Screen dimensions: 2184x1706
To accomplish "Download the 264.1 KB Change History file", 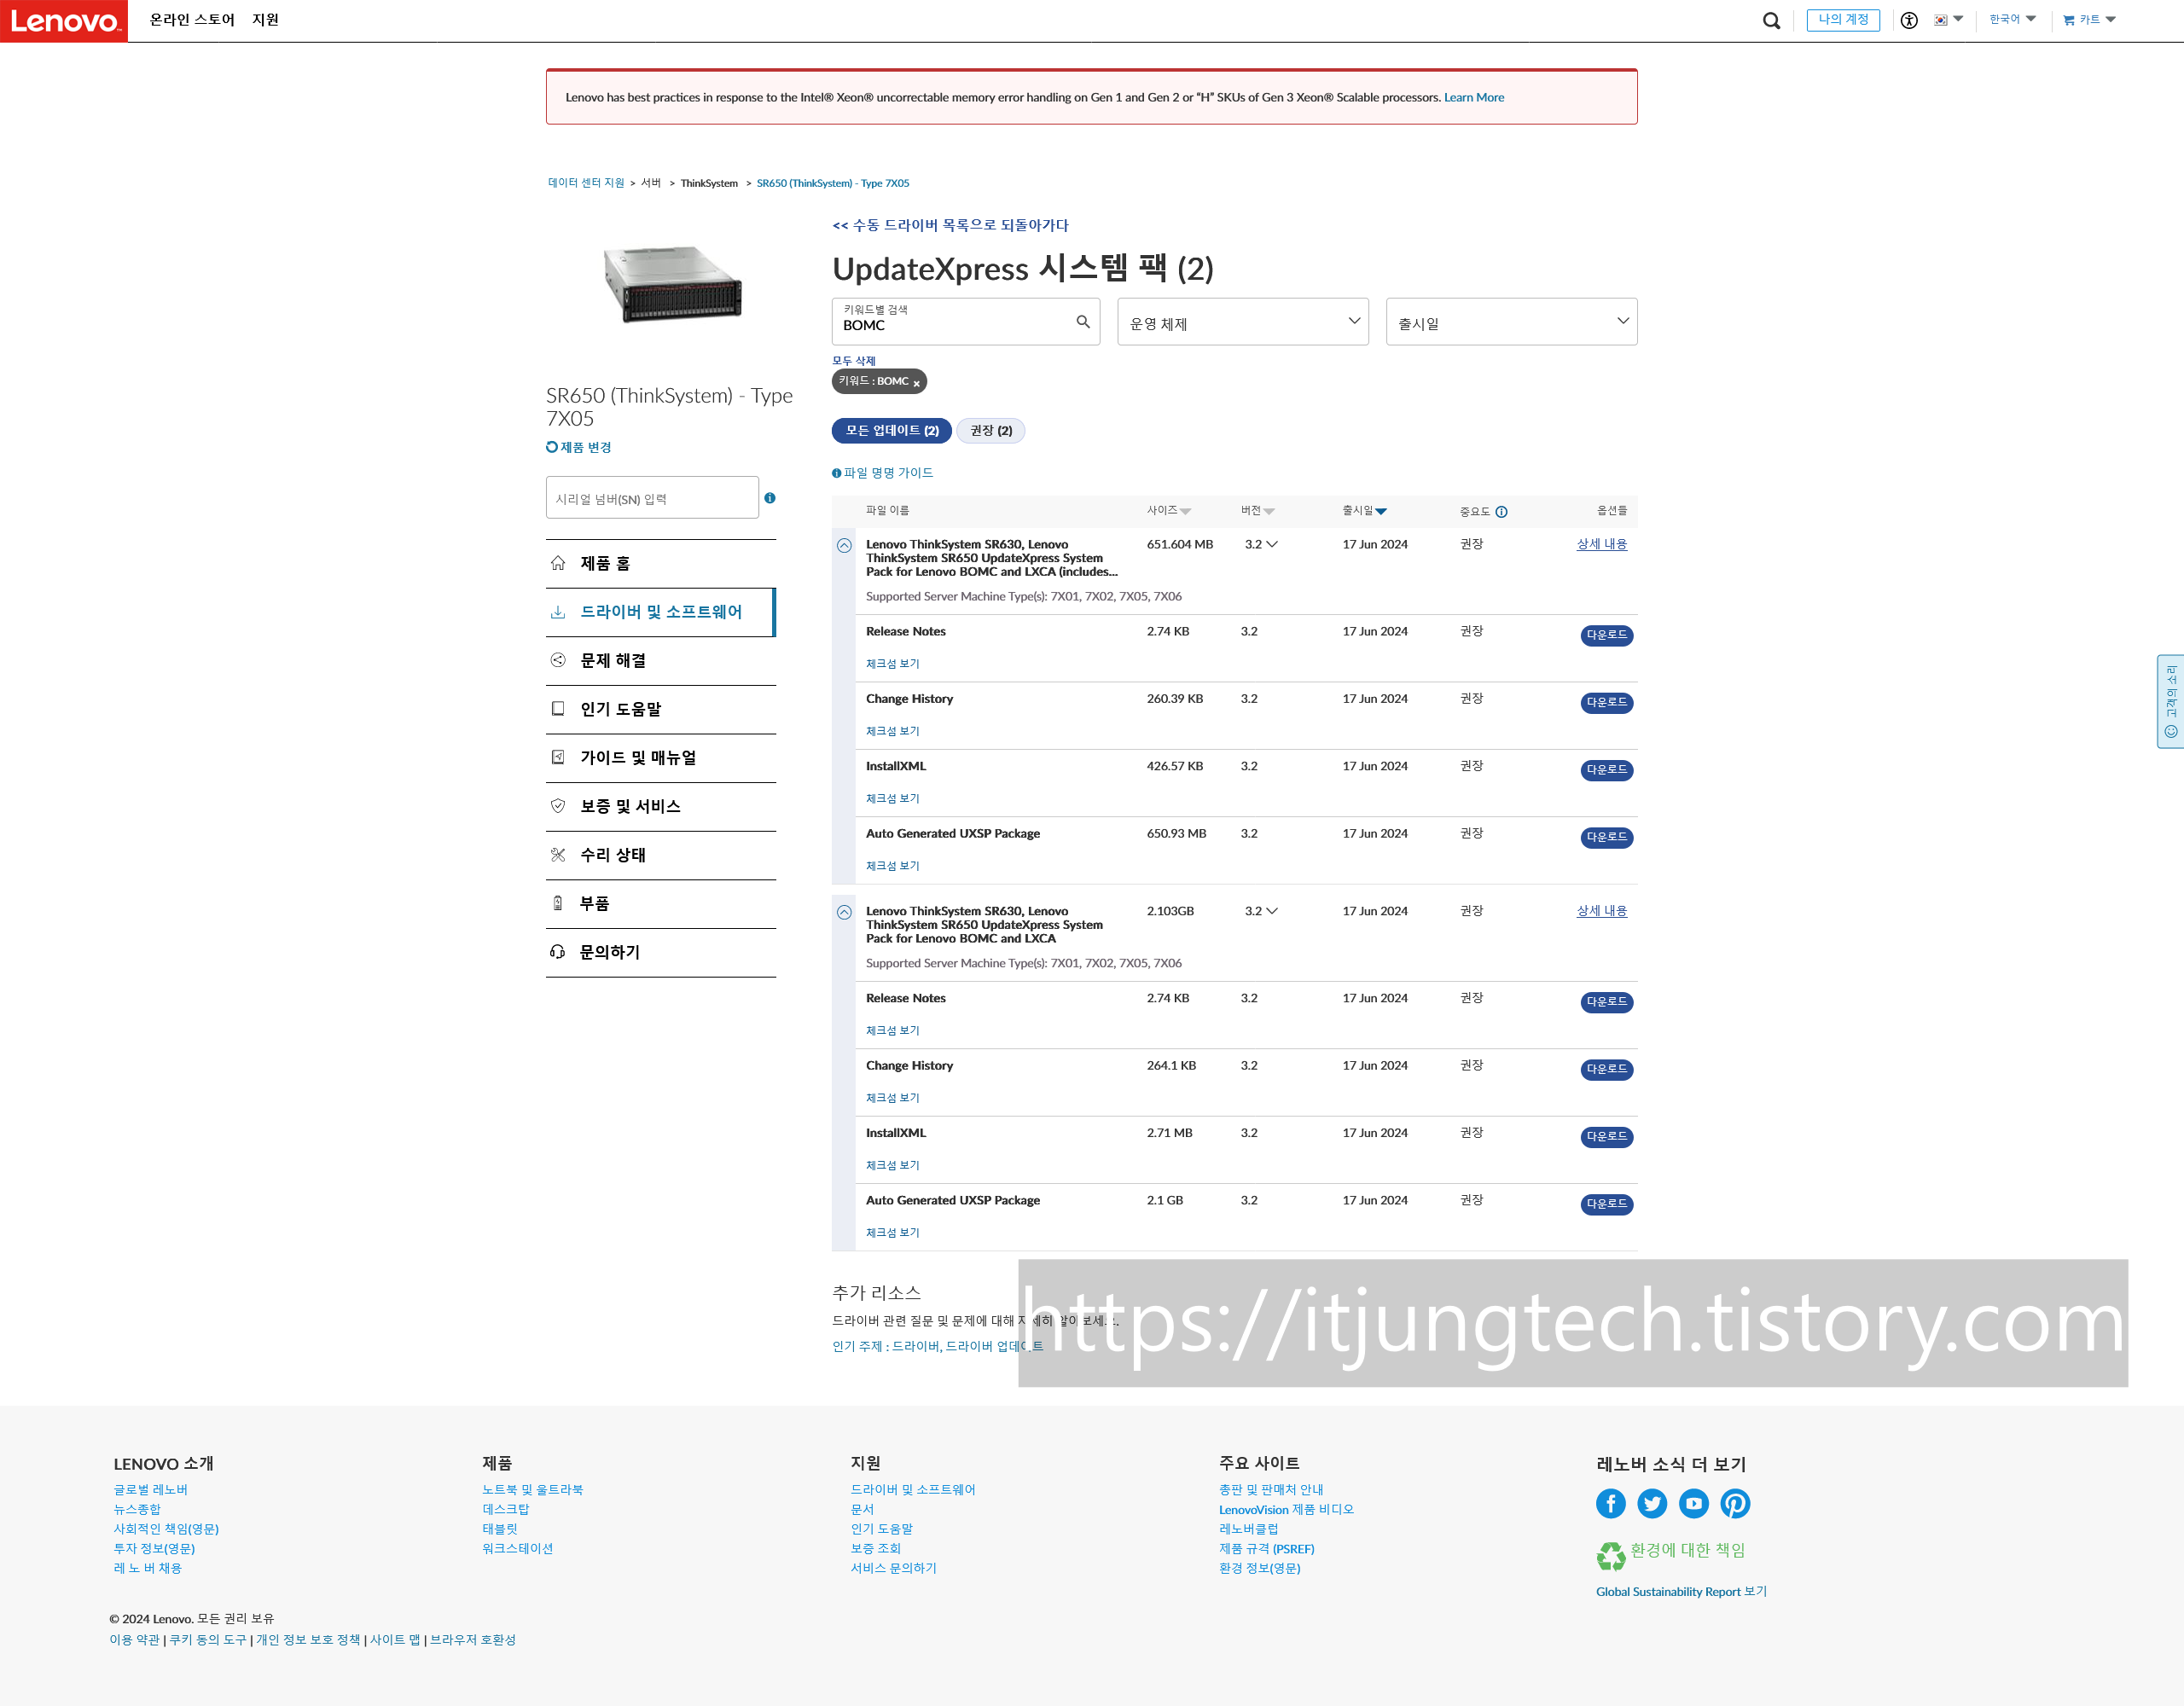I will 1606,1070.
